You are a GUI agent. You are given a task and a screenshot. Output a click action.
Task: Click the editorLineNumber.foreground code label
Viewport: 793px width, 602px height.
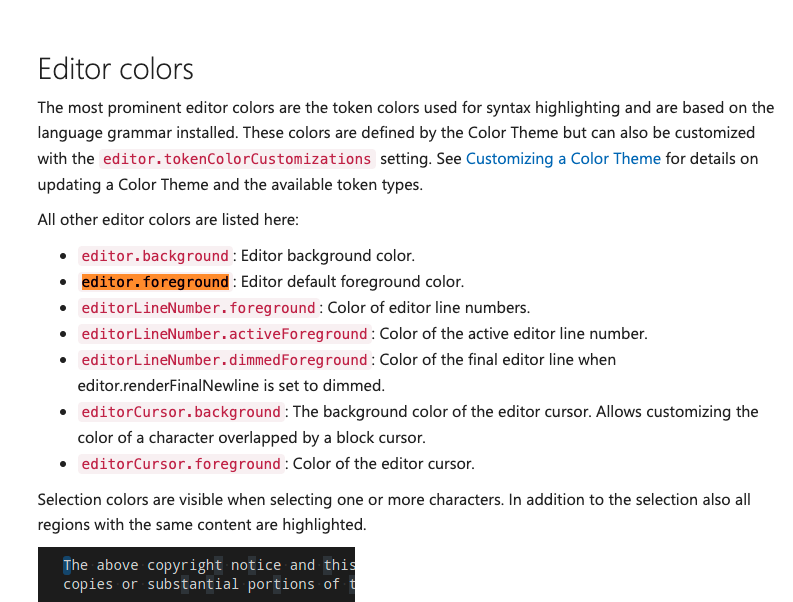coord(198,308)
